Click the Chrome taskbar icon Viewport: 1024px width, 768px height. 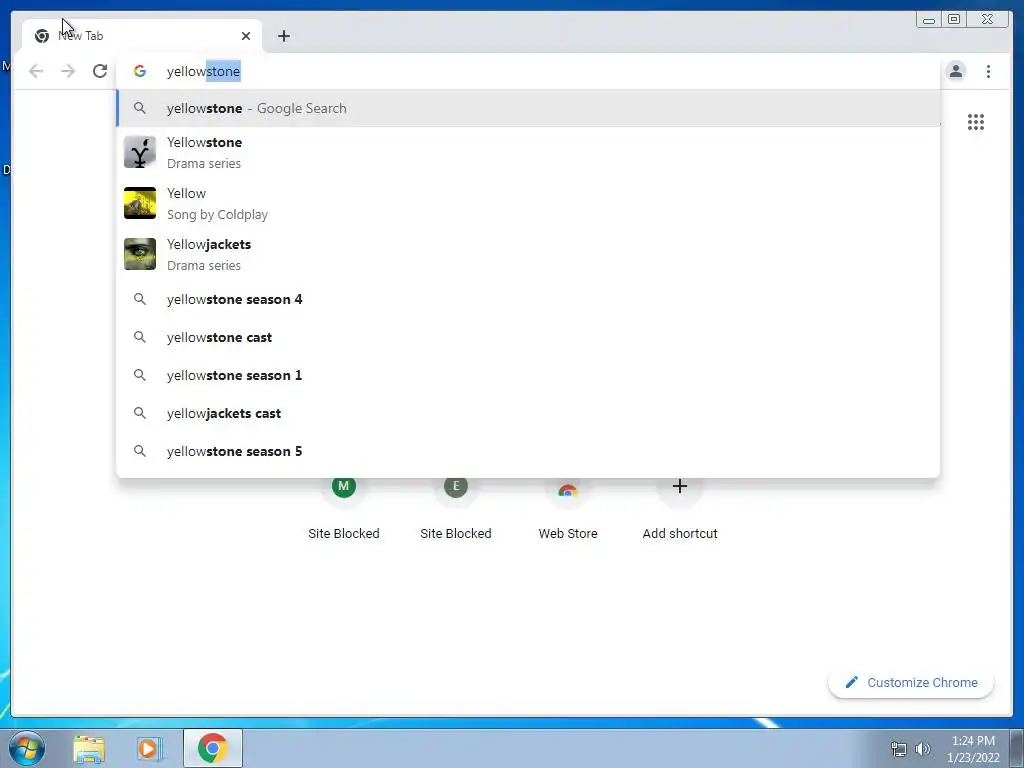(213, 748)
